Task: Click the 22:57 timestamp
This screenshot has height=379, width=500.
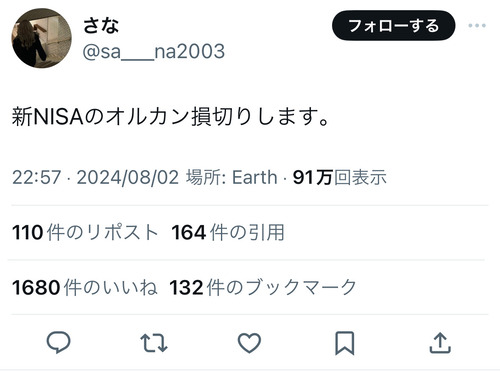Action: [x=37, y=177]
